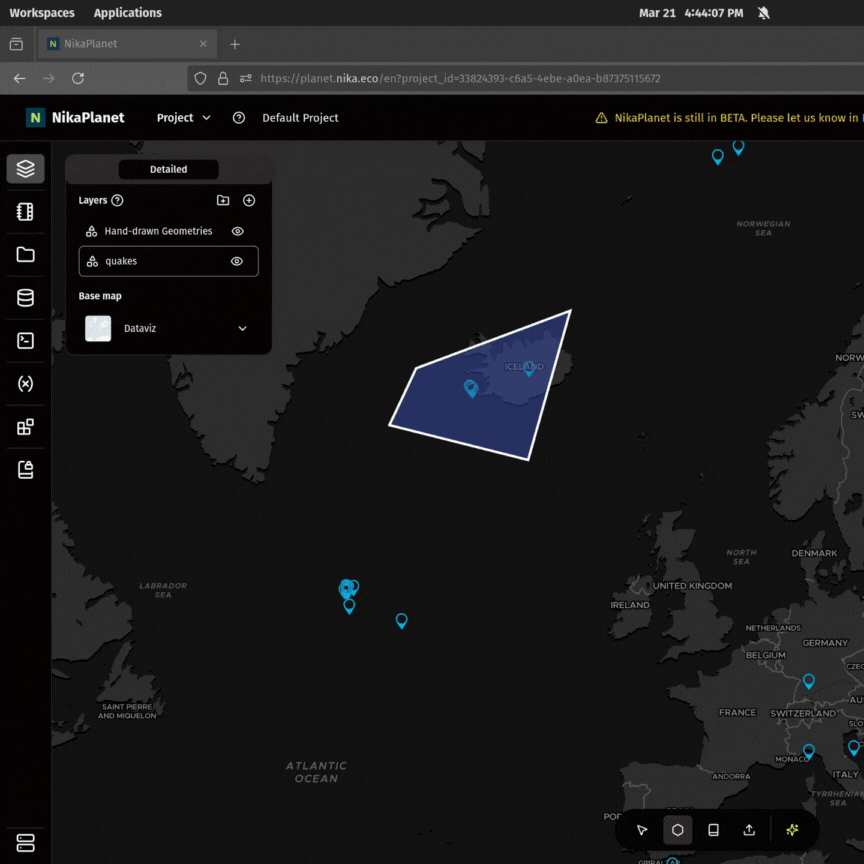This screenshot has width=864, height=864.
Task: Open the clipboard notebook sidebar icon
Action: (25, 469)
